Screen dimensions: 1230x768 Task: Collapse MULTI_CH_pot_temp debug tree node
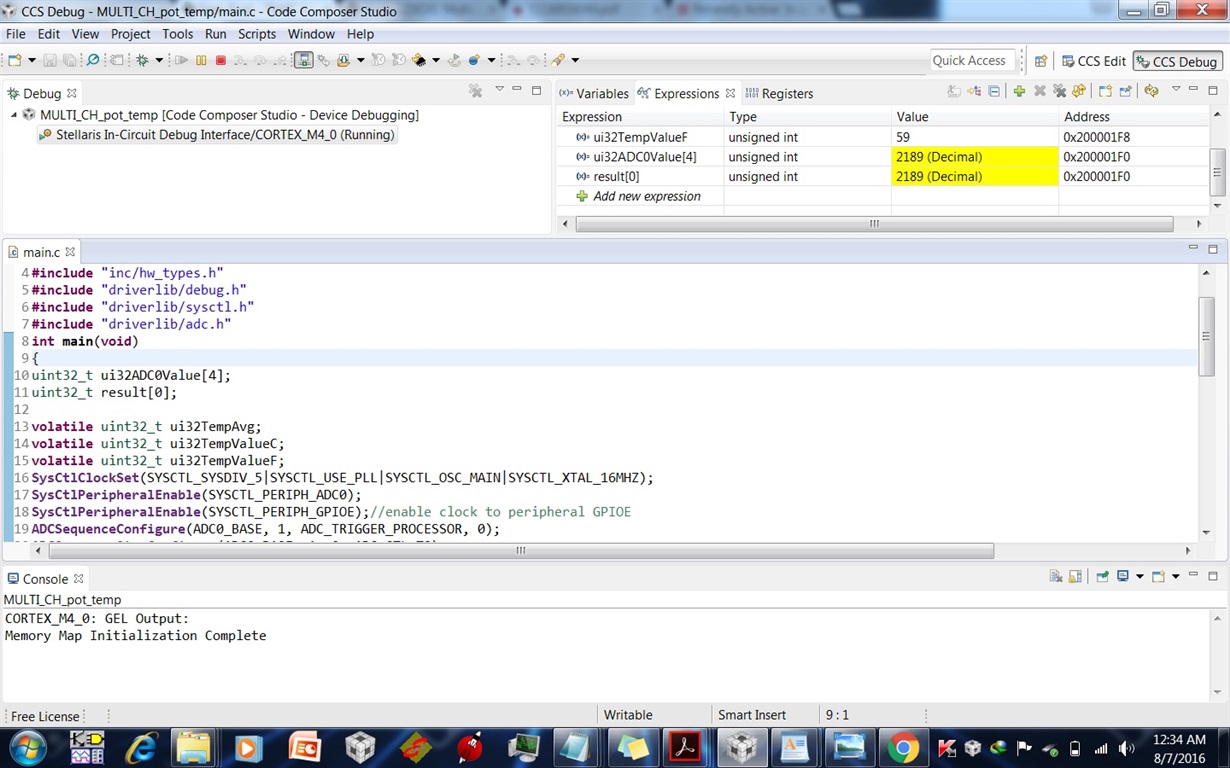(x=14, y=115)
